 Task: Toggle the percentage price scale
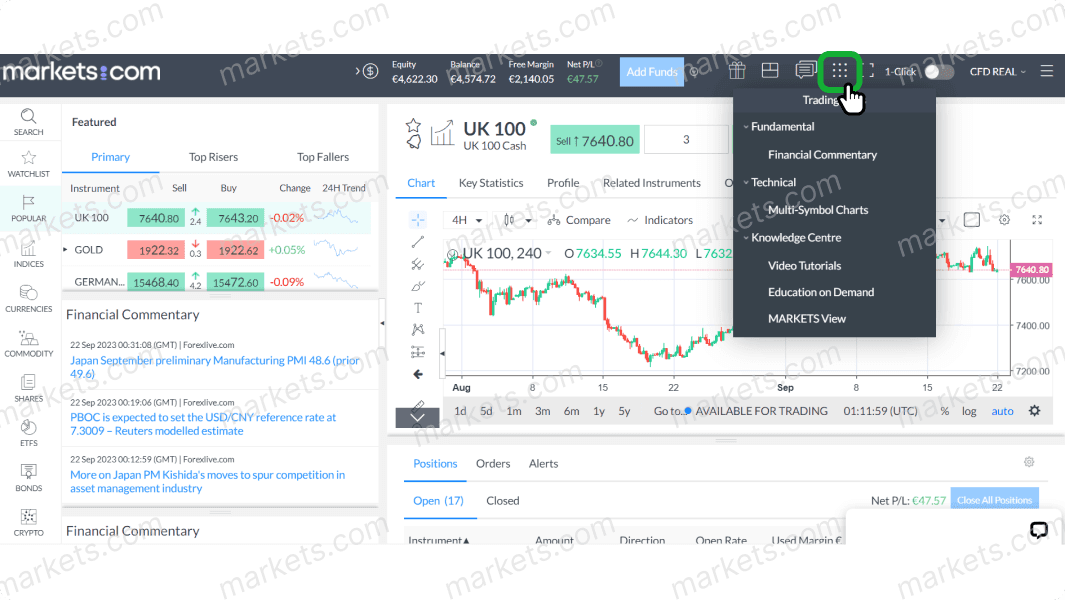click(944, 410)
